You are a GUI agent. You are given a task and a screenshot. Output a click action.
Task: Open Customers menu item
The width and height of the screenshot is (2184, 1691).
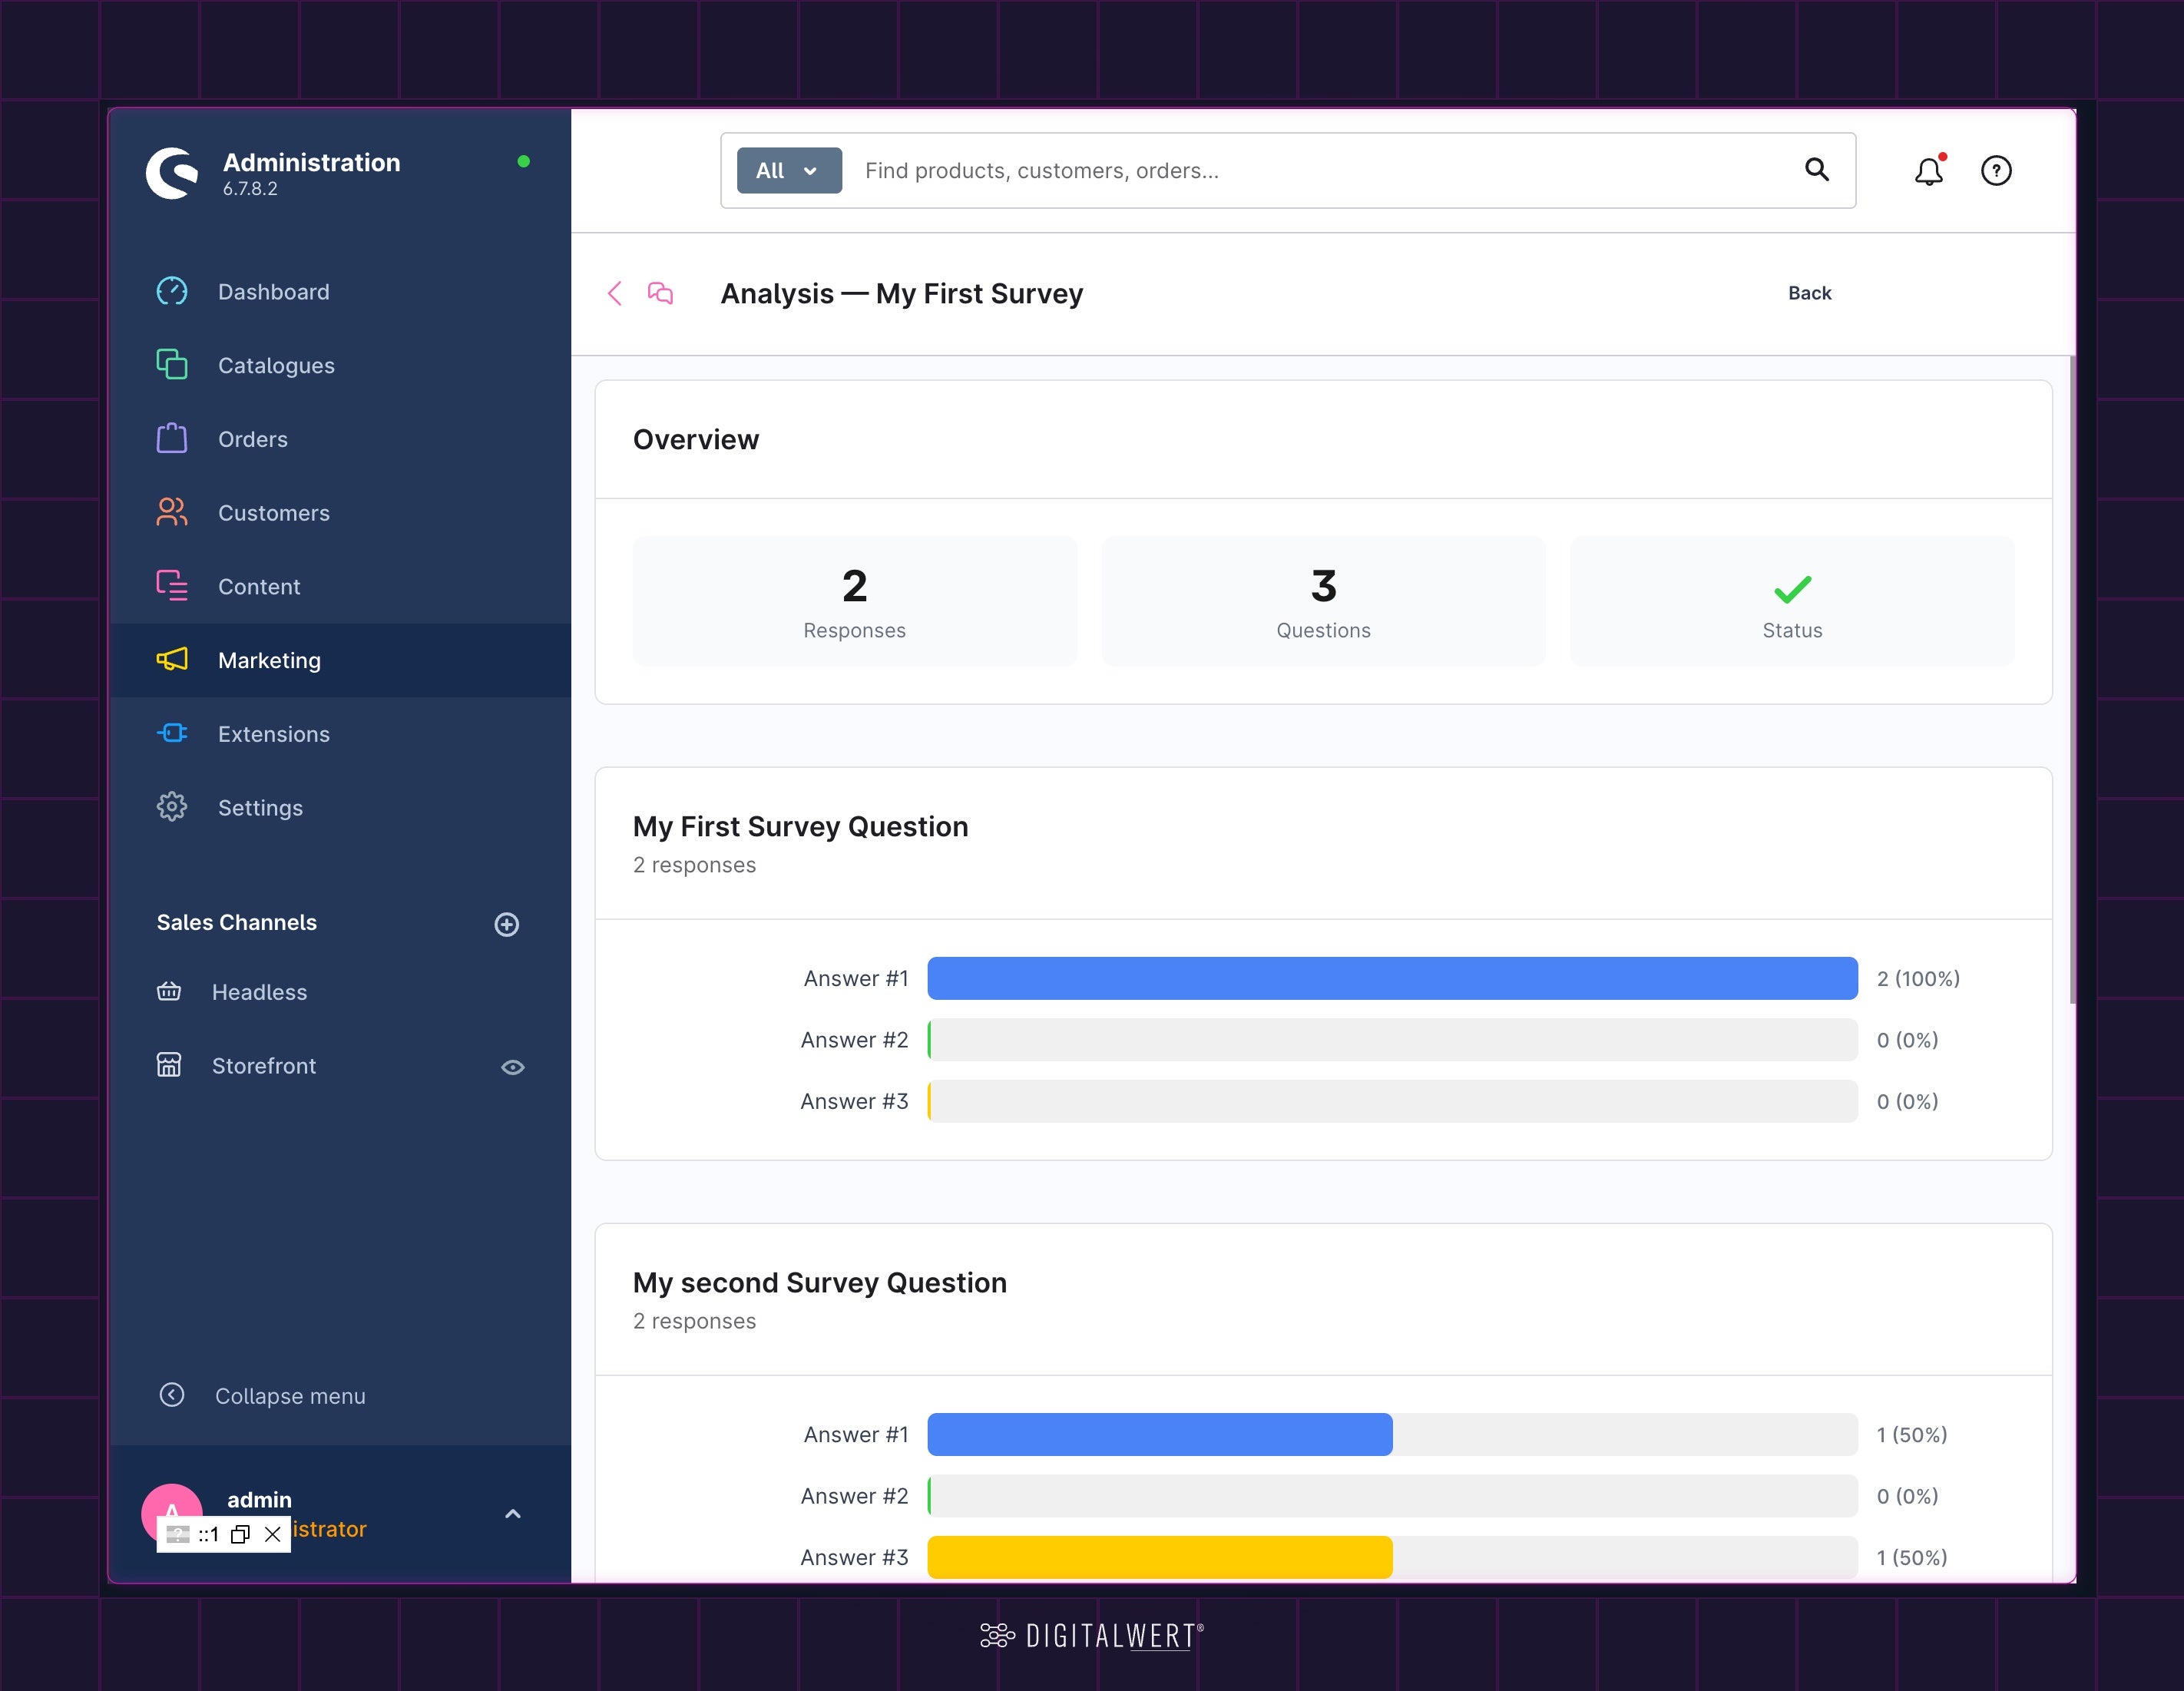click(x=340, y=513)
